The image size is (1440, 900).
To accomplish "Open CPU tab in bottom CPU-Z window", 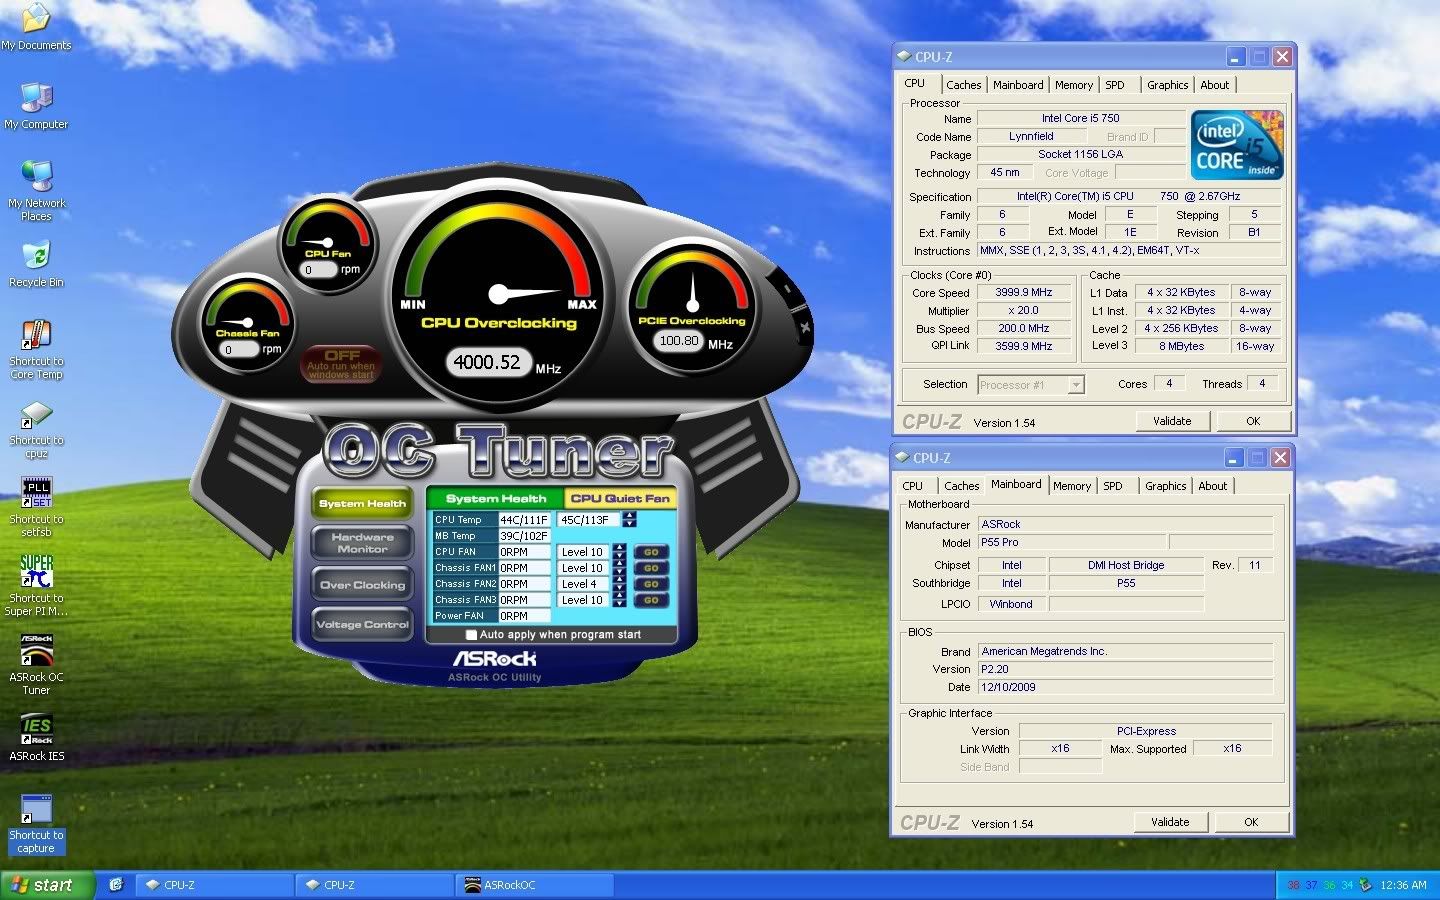I will tap(913, 486).
